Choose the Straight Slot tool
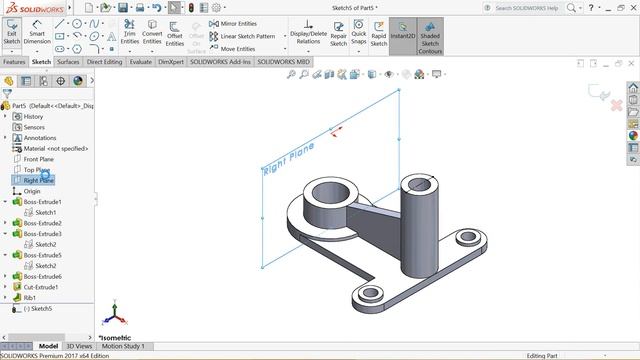This screenshot has width=640, height=360. (x=60, y=49)
